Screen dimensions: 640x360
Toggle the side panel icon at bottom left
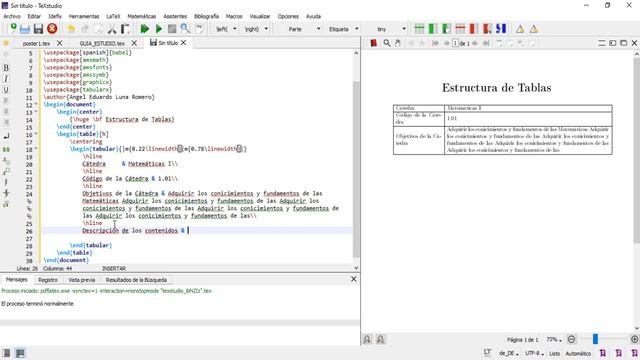pyautogui.click(x=6, y=353)
